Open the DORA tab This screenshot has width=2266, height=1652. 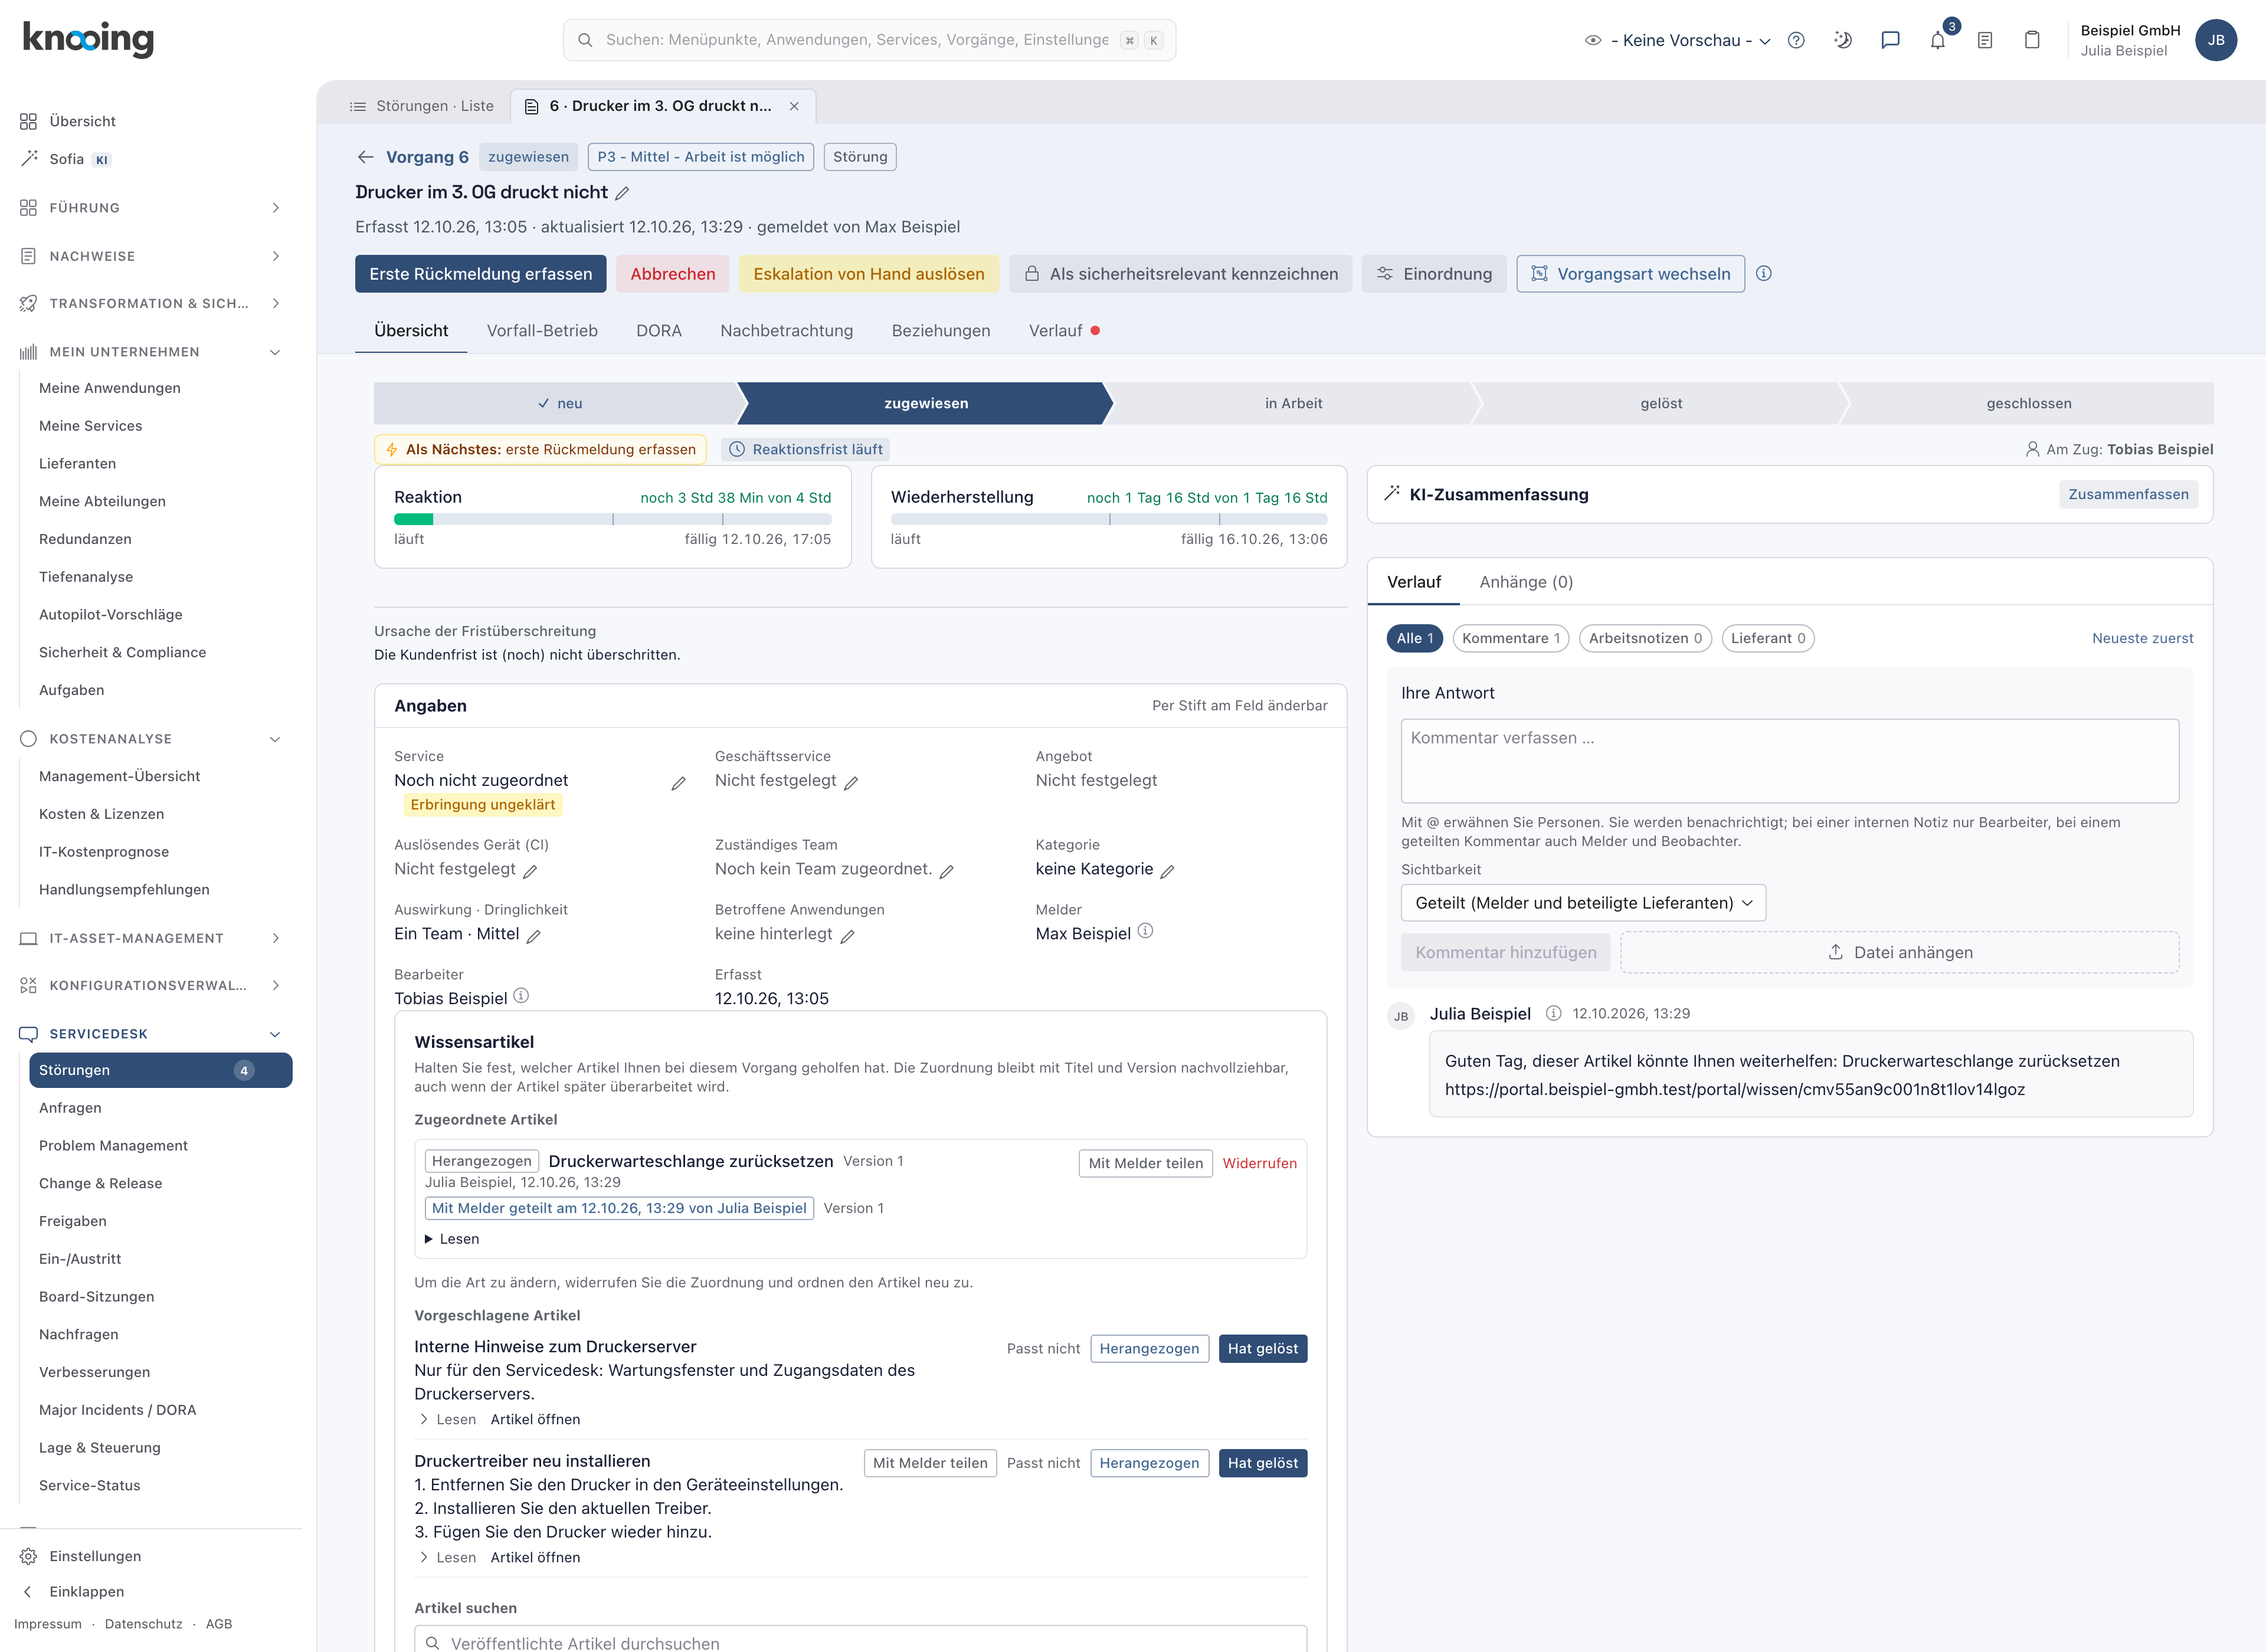click(659, 331)
